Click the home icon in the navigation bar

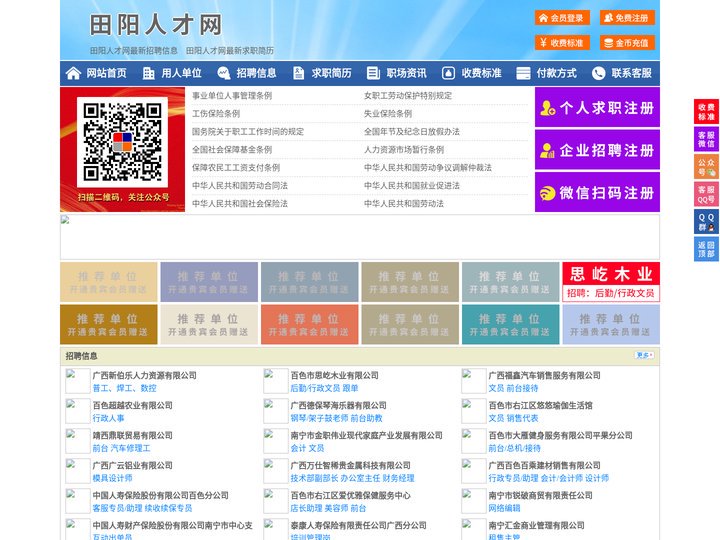click(x=73, y=73)
